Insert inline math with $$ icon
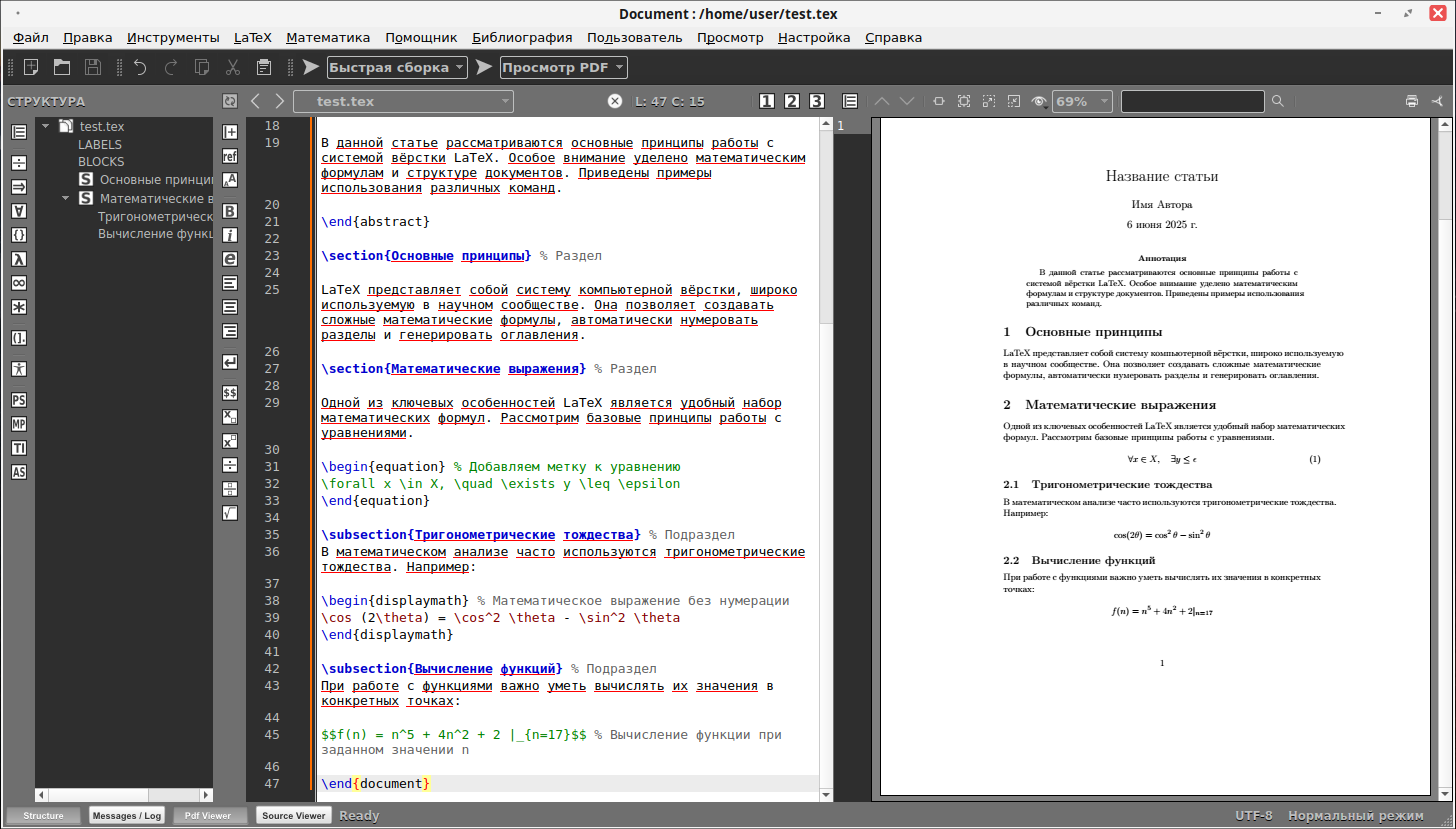Image resolution: width=1456 pixels, height=829 pixels. point(230,393)
